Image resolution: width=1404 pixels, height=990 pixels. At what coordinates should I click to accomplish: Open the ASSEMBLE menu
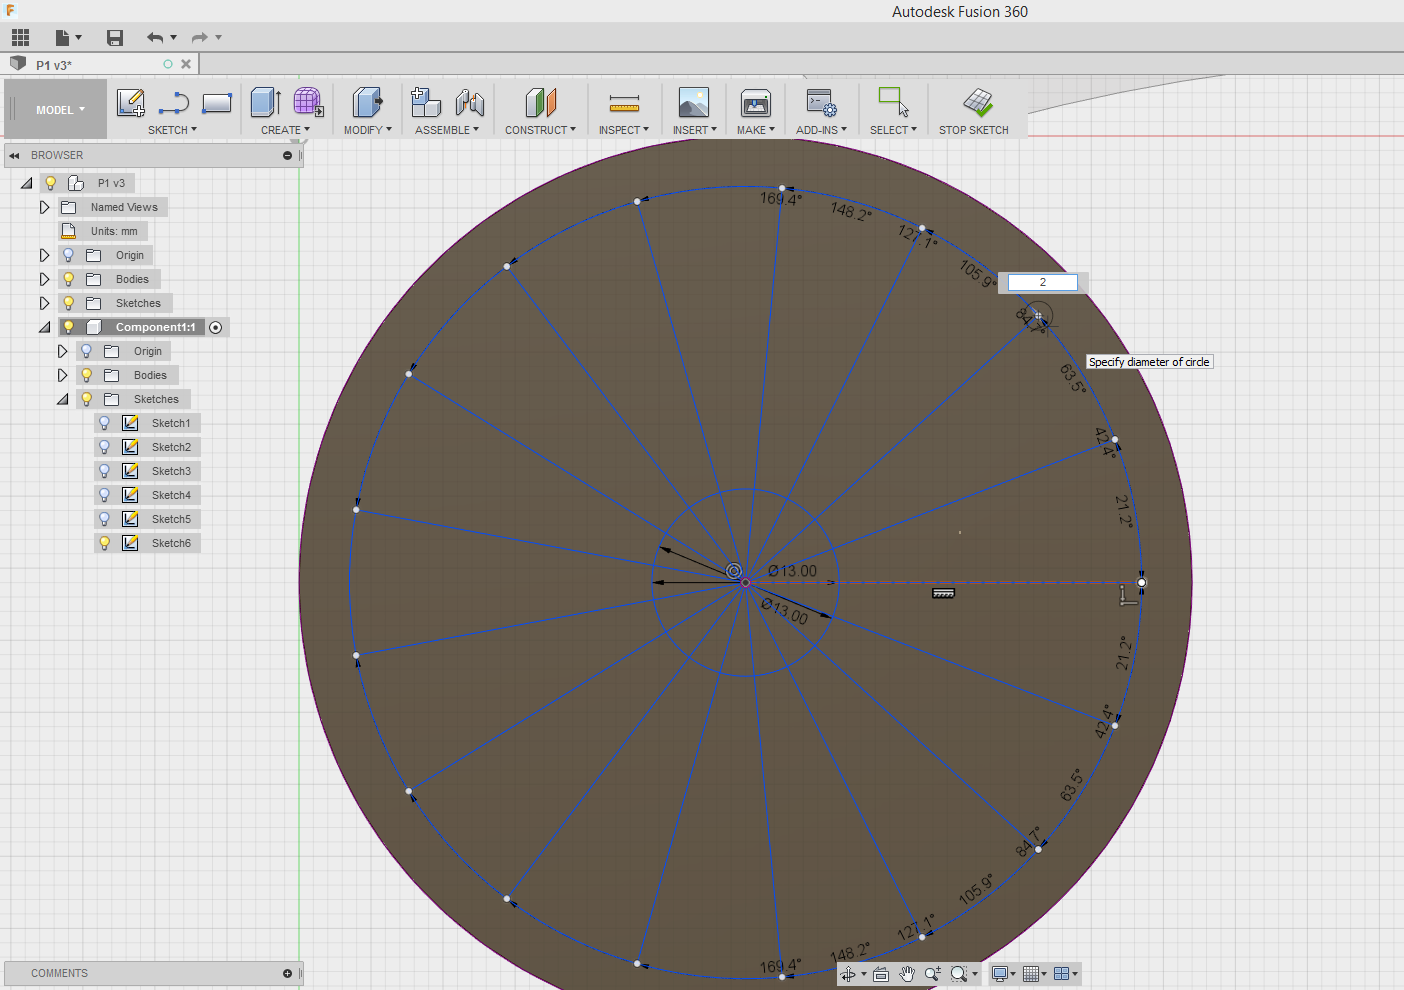(x=447, y=130)
